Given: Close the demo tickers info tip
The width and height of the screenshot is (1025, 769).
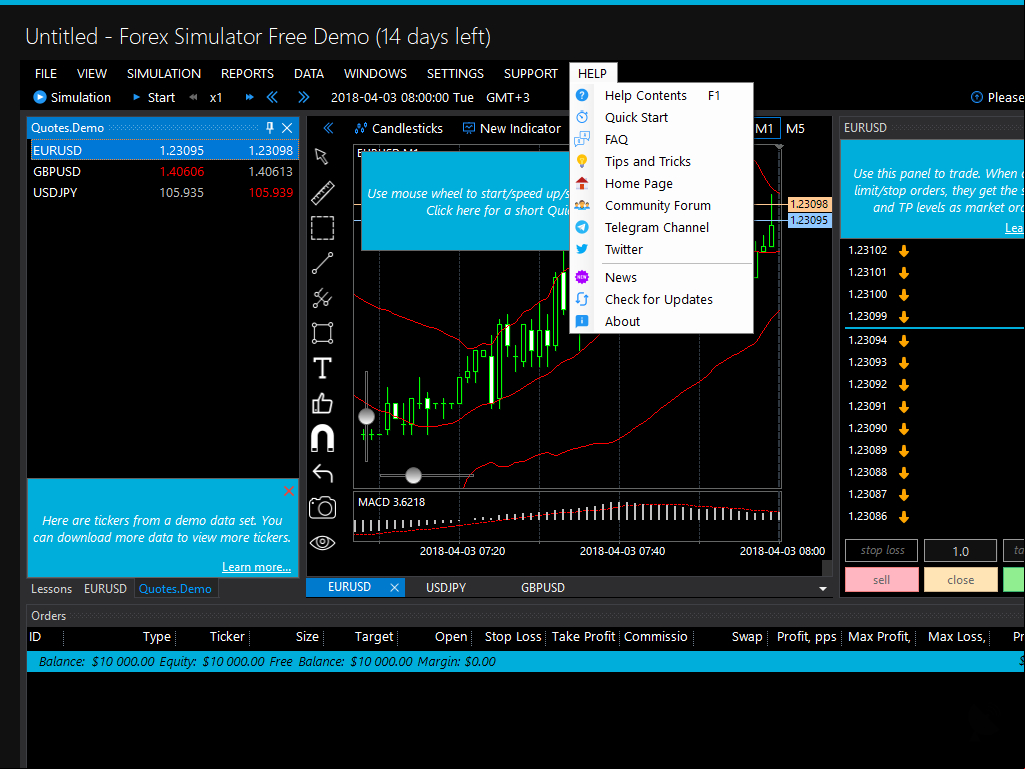Looking at the screenshot, I should pyautogui.click(x=289, y=491).
